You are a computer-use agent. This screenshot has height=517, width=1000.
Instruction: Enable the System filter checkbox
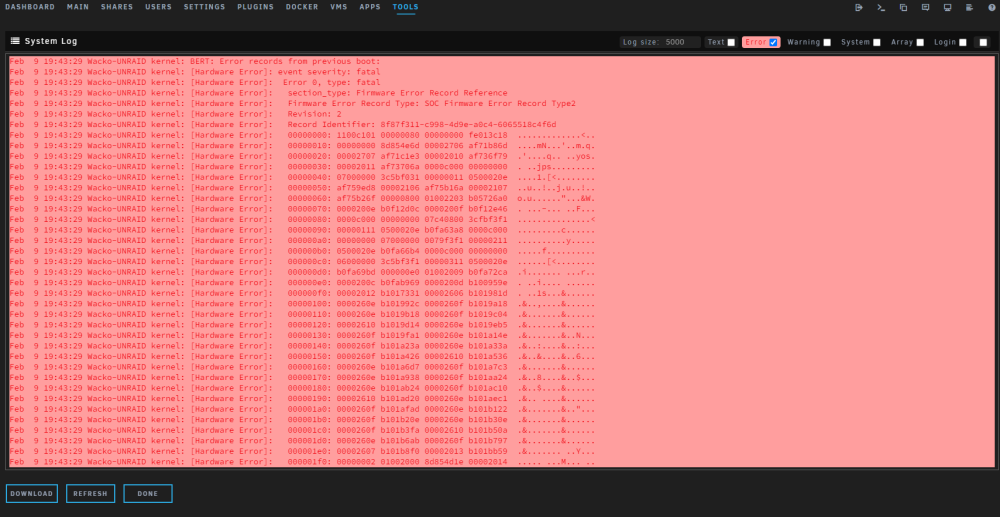click(877, 43)
